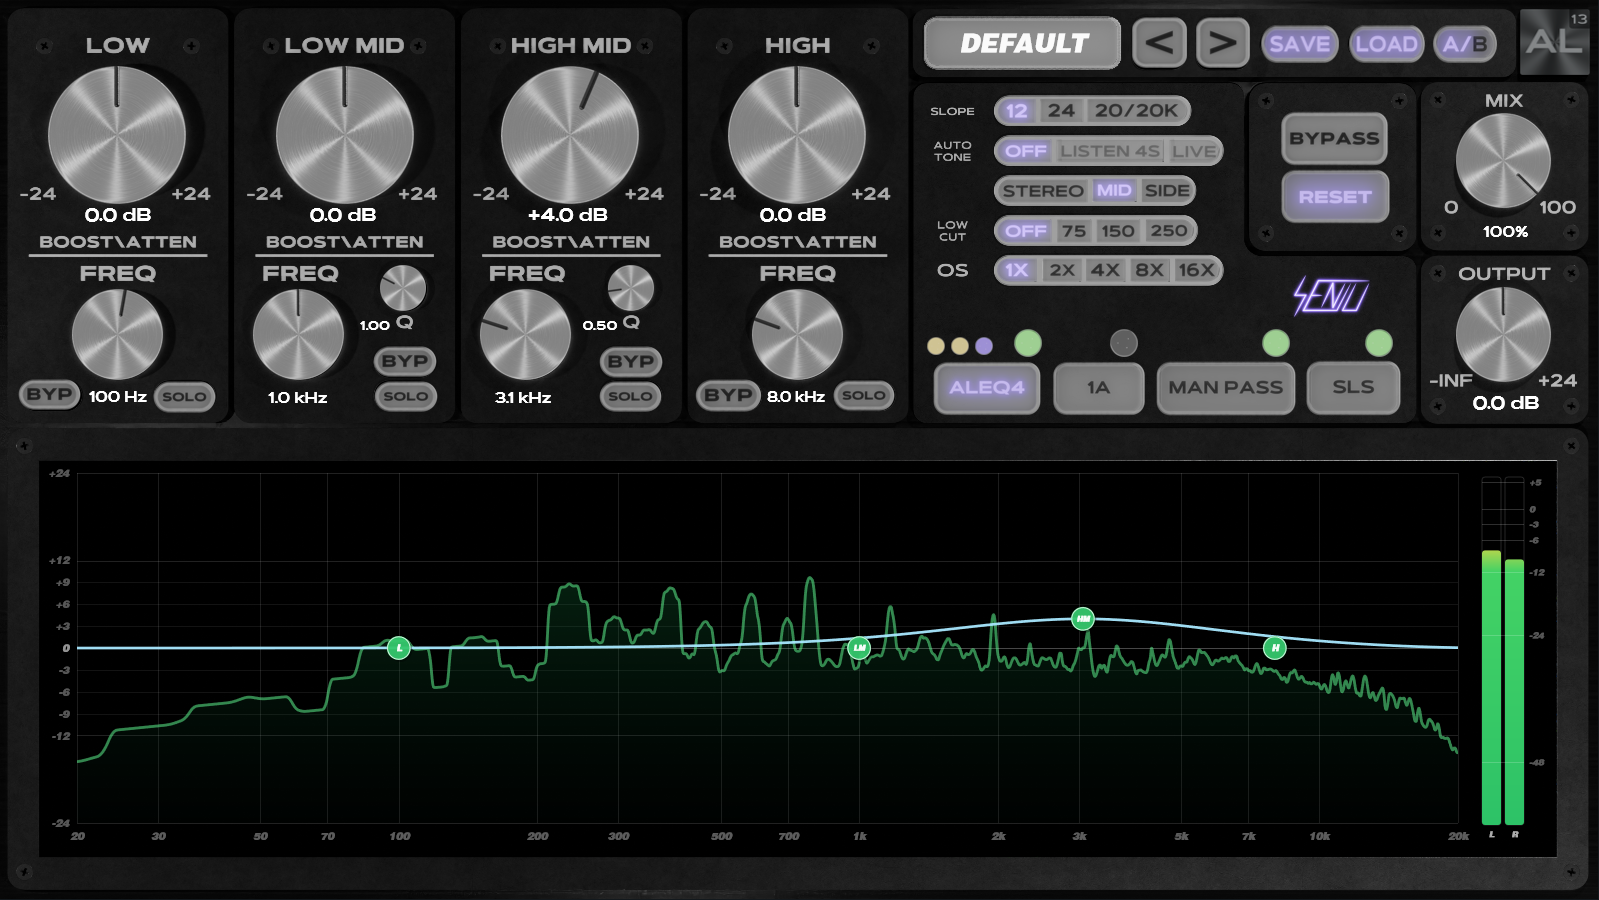The width and height of the screenshot is (1599, 900).
Task: Click the High band frequency knob
Action: coord(797,335)
